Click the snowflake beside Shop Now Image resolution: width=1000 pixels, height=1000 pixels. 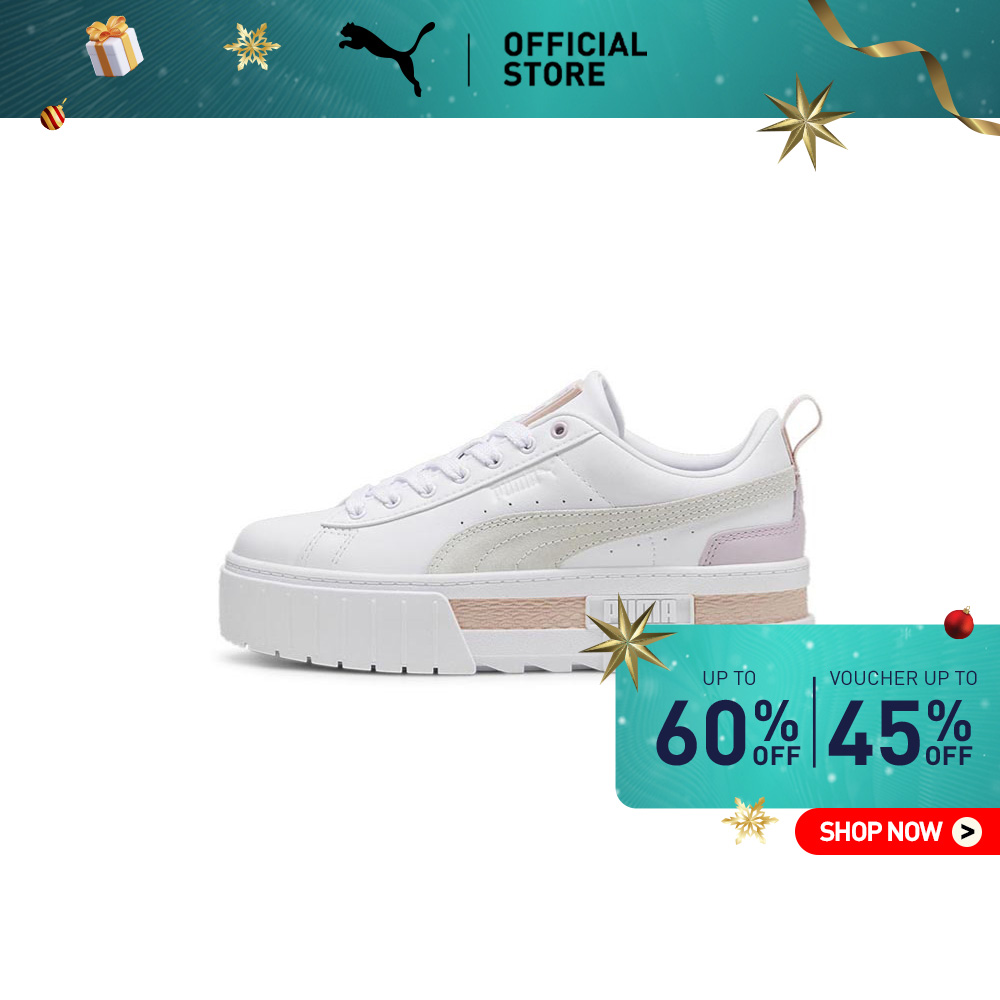(749, 820)
